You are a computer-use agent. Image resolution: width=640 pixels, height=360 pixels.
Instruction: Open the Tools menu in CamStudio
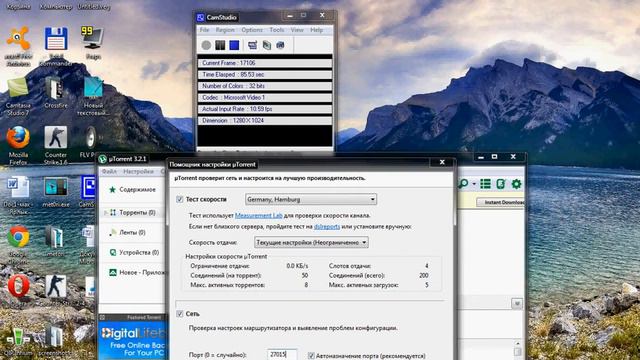[276, 30]
